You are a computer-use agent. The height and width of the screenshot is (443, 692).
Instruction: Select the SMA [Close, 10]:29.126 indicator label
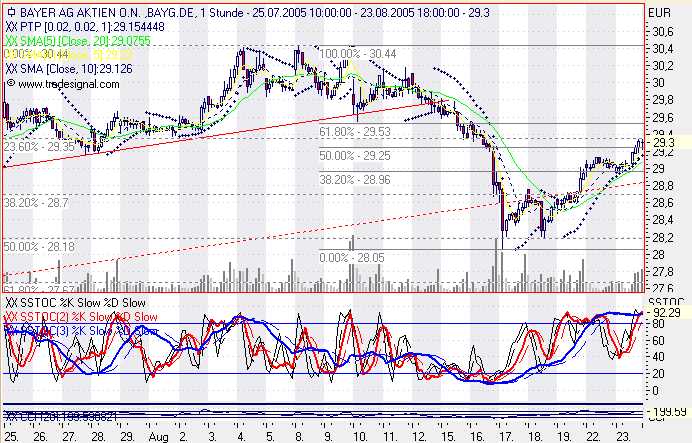click(x=69, y=69)
